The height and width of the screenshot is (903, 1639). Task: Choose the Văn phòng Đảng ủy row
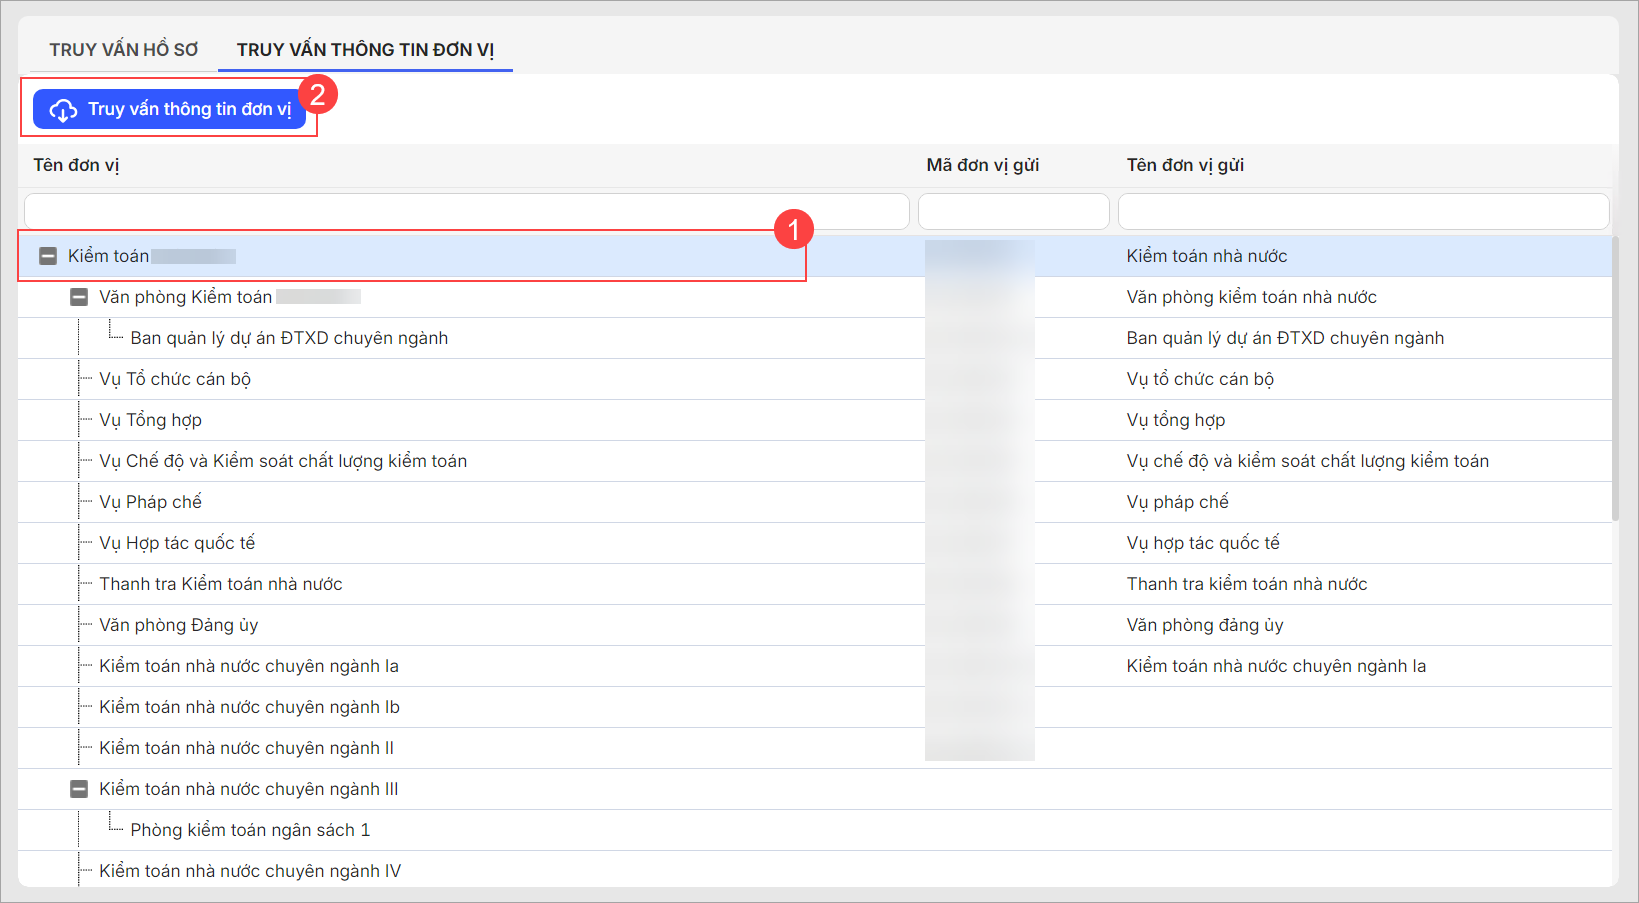178,626
